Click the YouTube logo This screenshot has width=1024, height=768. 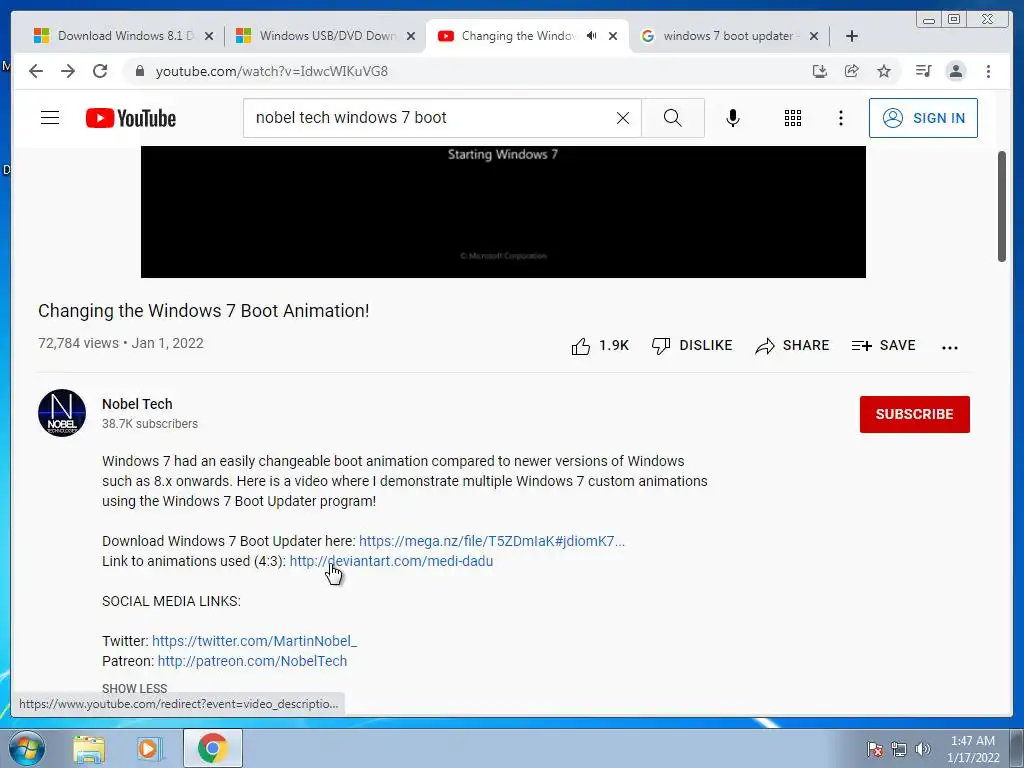(x=131, y=118)
